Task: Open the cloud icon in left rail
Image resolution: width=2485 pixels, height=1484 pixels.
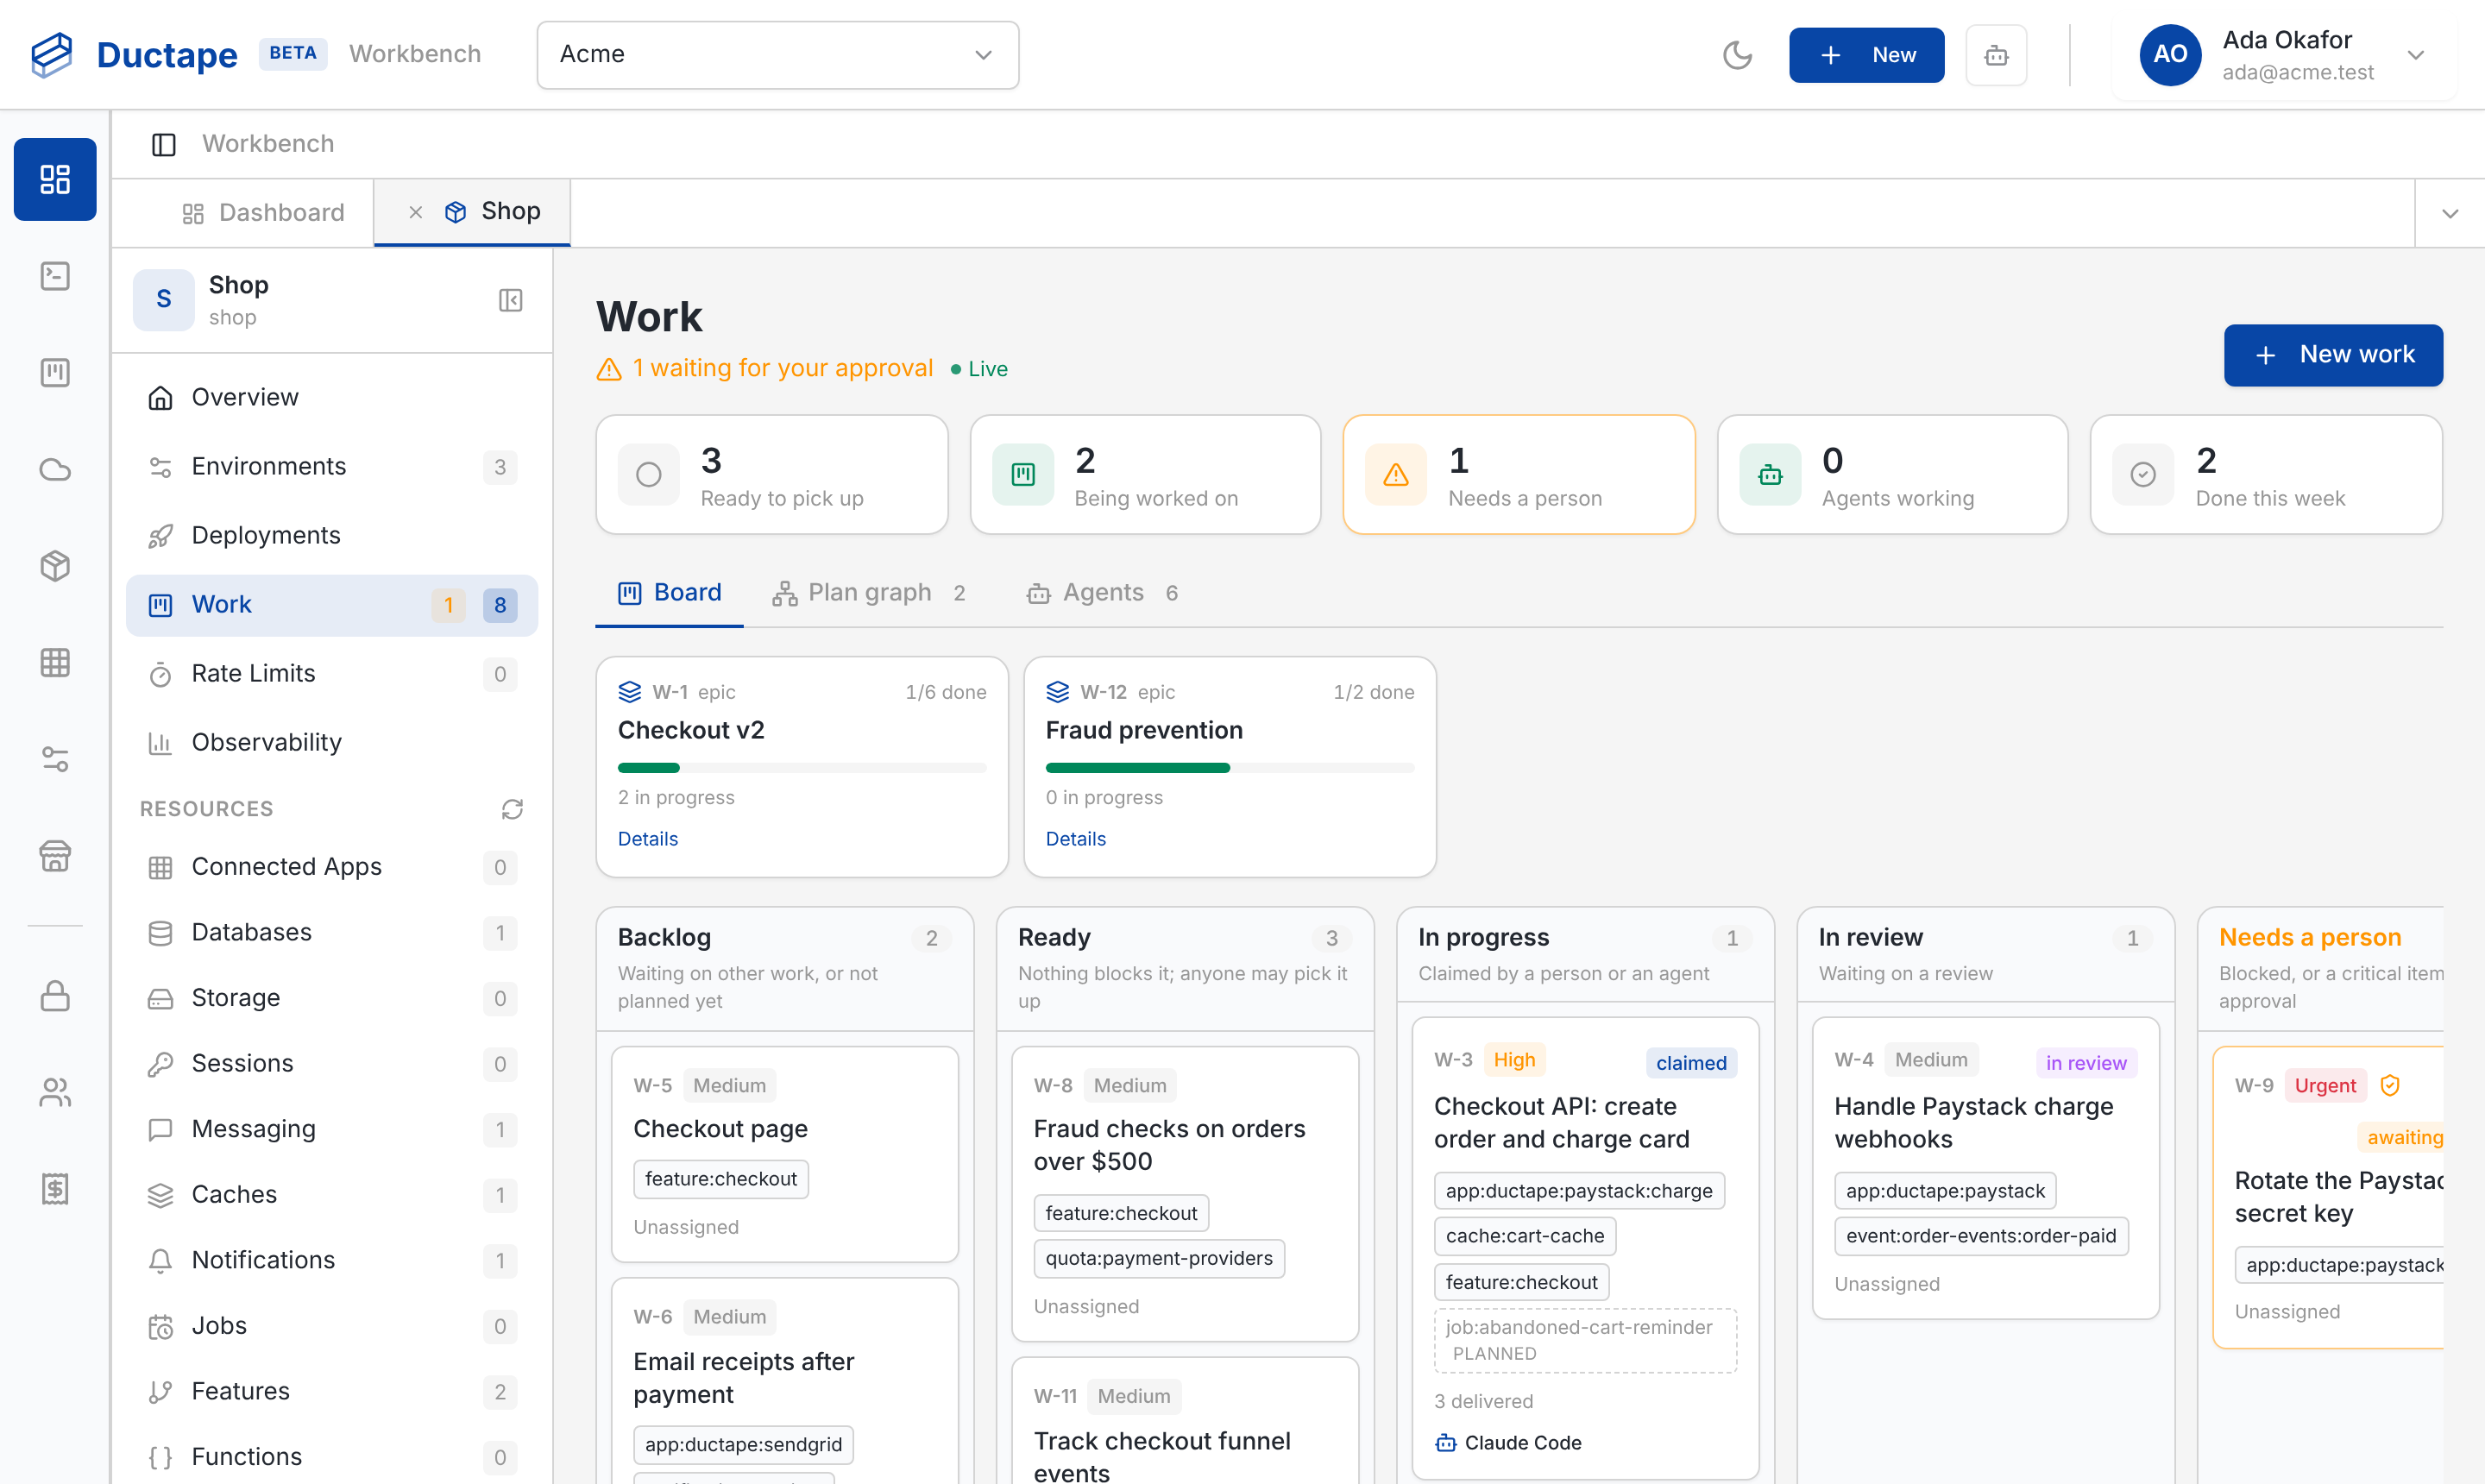Action: [55, 469]
